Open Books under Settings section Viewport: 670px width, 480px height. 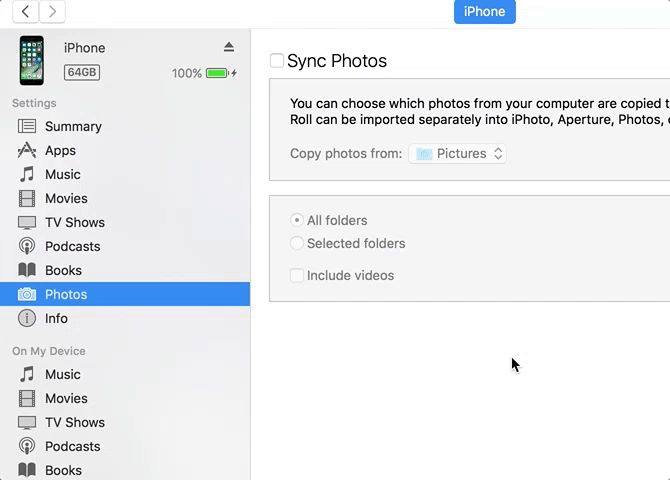pyautogui.click(x=63, y=270)
